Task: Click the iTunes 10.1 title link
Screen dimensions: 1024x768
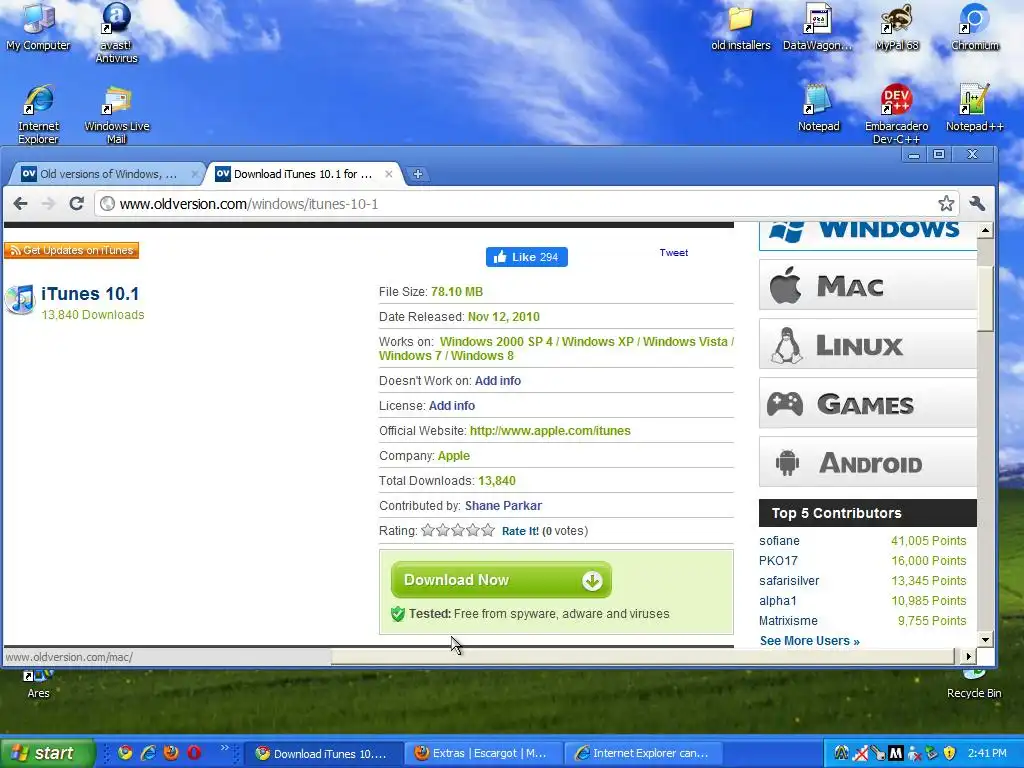Action: click(90, 294)
